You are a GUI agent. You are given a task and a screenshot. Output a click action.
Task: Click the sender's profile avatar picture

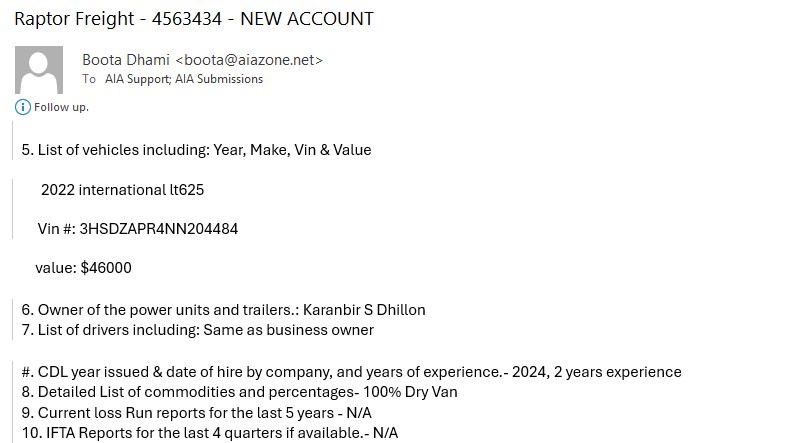(x=40, y=70)
